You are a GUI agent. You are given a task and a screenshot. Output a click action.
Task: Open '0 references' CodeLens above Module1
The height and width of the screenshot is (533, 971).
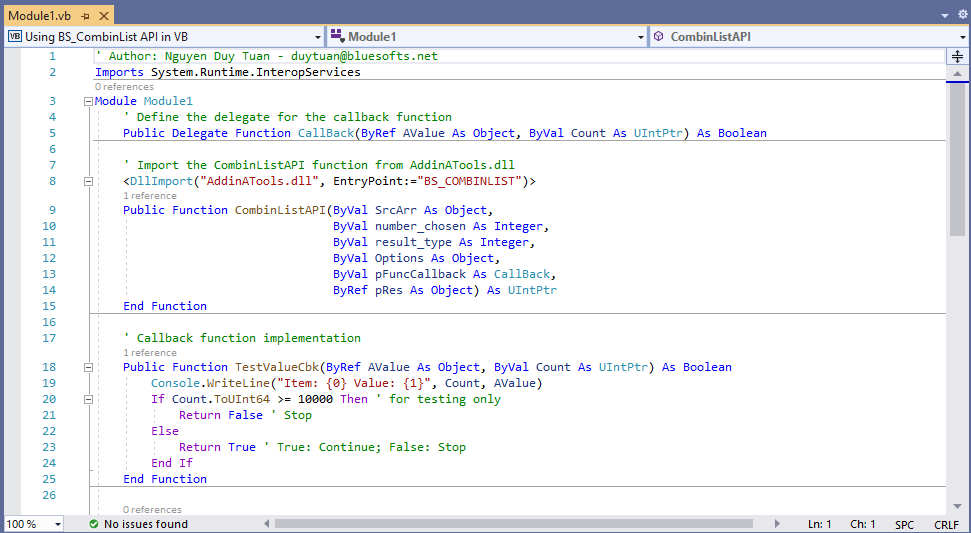(x=124, y=87)
